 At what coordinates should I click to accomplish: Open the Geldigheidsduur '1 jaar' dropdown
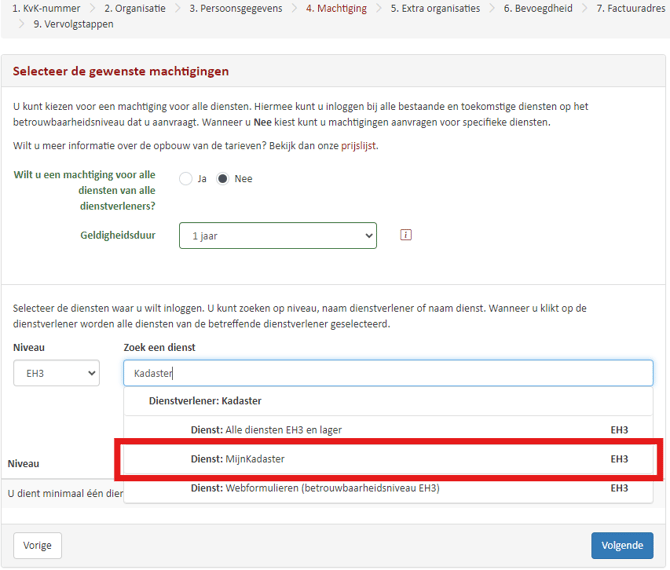pyautogui.click(x=278, y=235)
